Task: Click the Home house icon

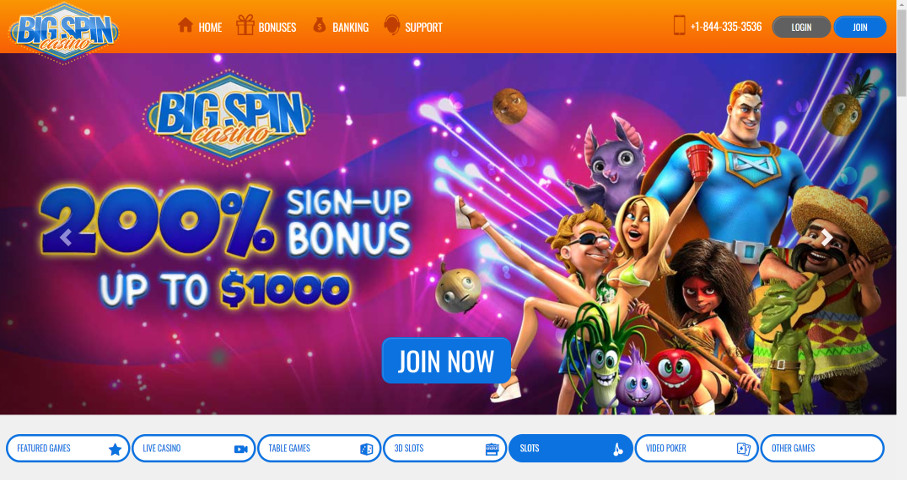Action: pos(185,25)
